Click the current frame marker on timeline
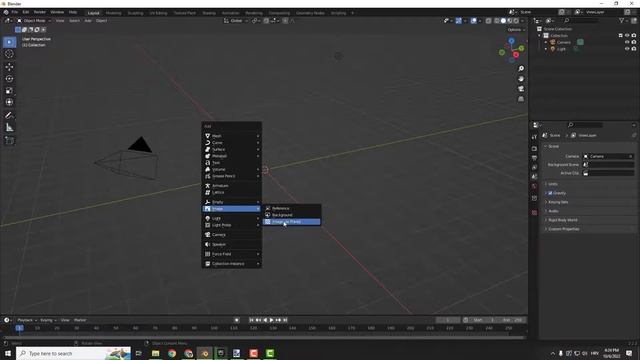 point(19,328)
